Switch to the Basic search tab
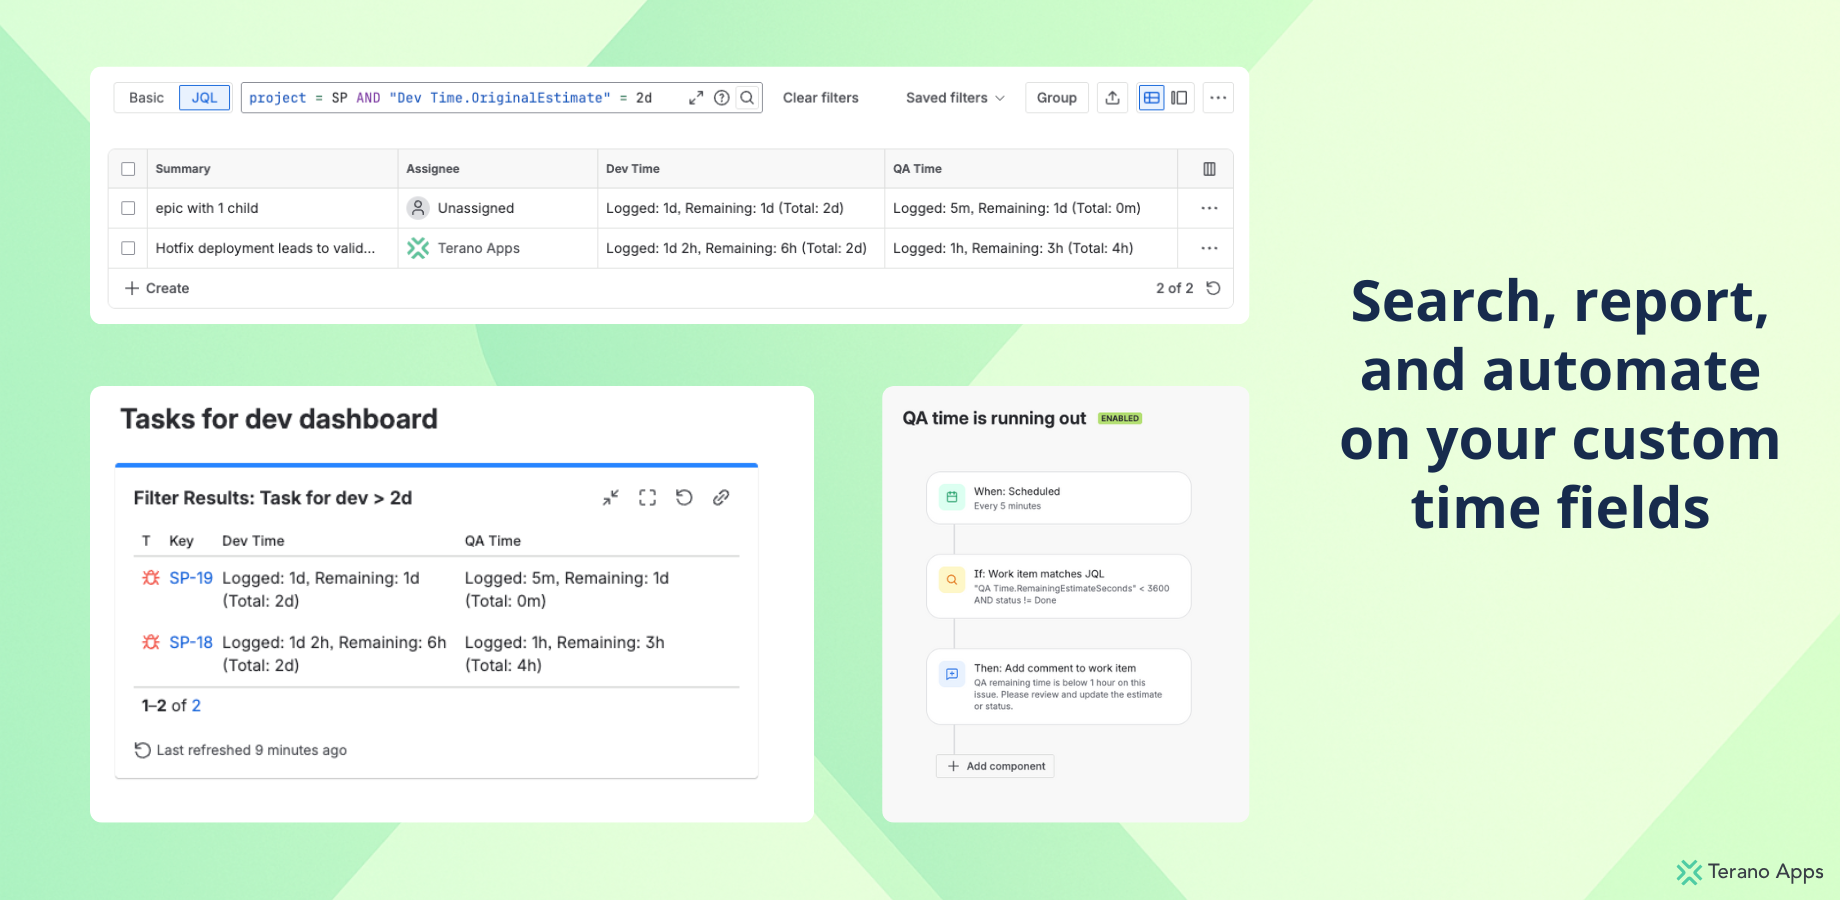The width and height of the screenshot is (1840, 900). coord(146,97)
